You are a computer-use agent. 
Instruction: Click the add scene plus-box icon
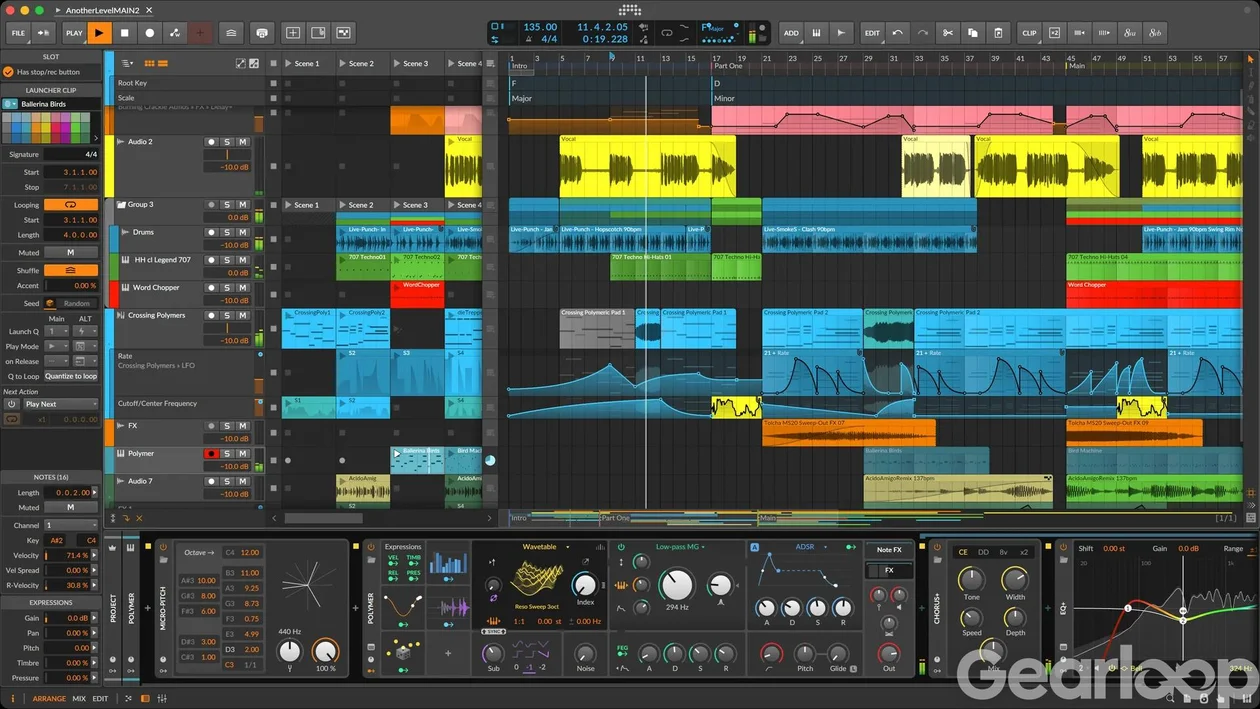coord(293,33)
